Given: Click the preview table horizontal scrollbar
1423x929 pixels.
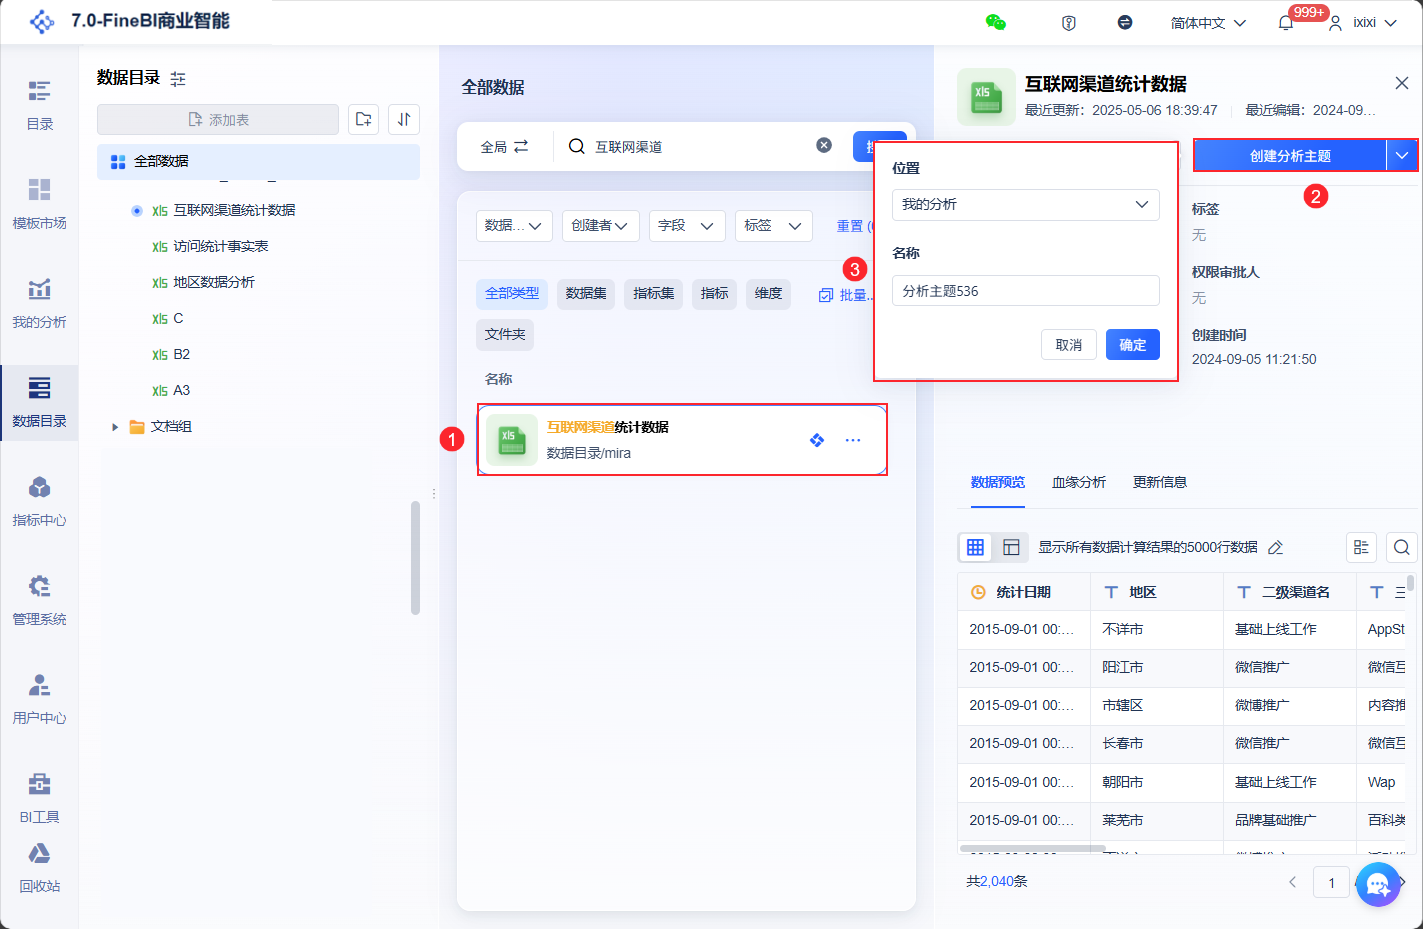Looking at the screenshot, I should [1032, 849].
